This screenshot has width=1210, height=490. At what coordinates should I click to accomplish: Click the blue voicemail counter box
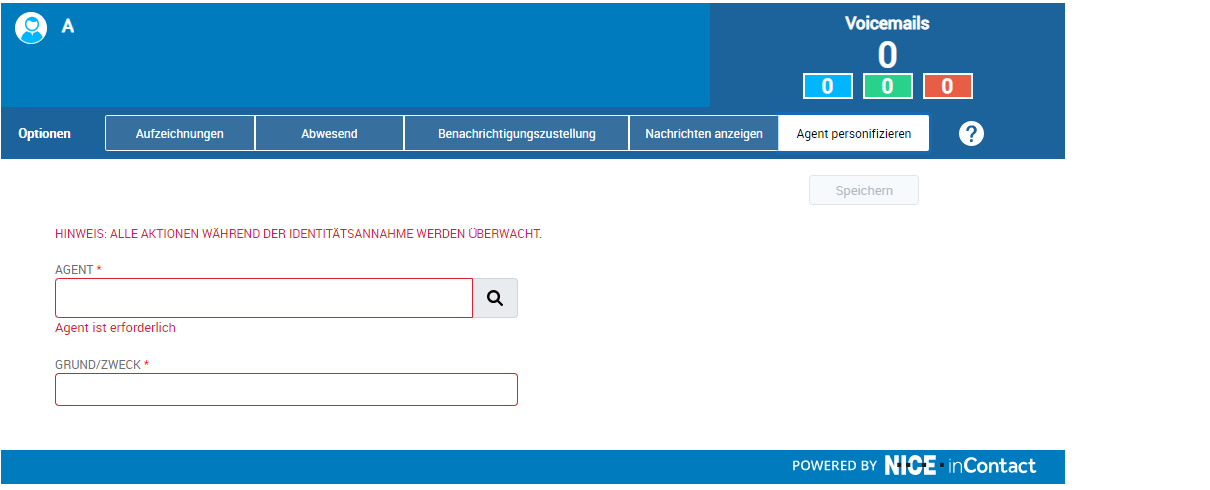click(x=827, y=86)
